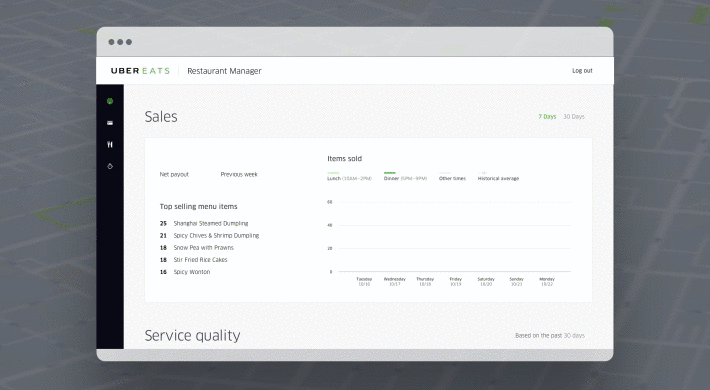Viewport: 710px width, 390px height.
Task: Click the fourth sidebar icon below the fork and knife
Action: 110,166
